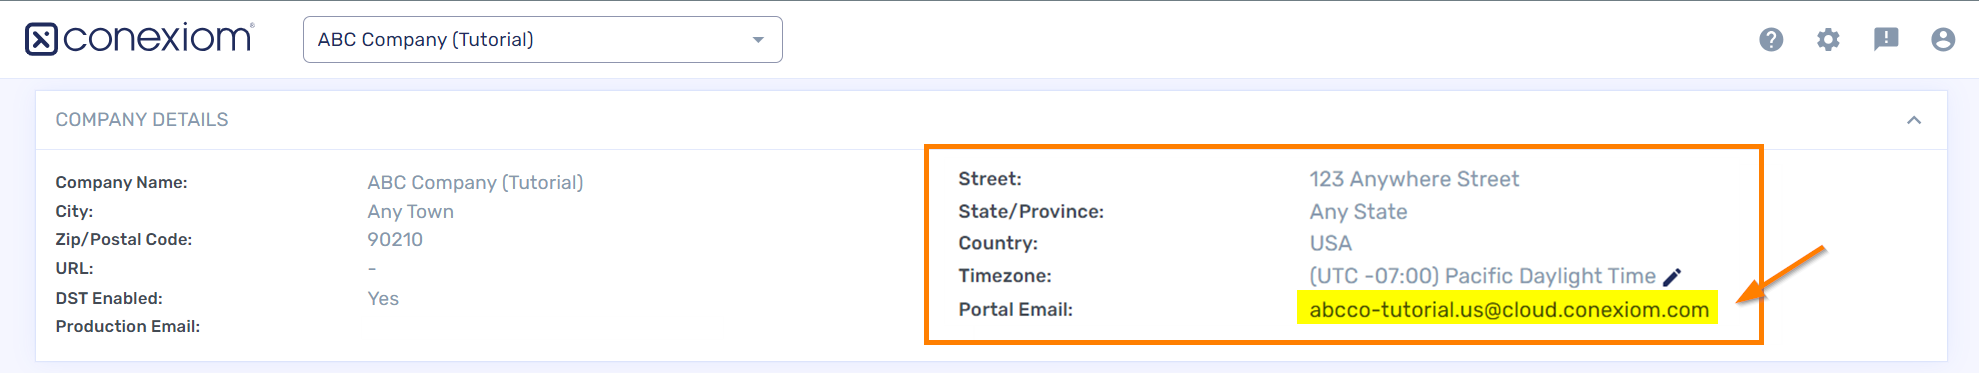Click the Any State province value

pos(1358,212)
